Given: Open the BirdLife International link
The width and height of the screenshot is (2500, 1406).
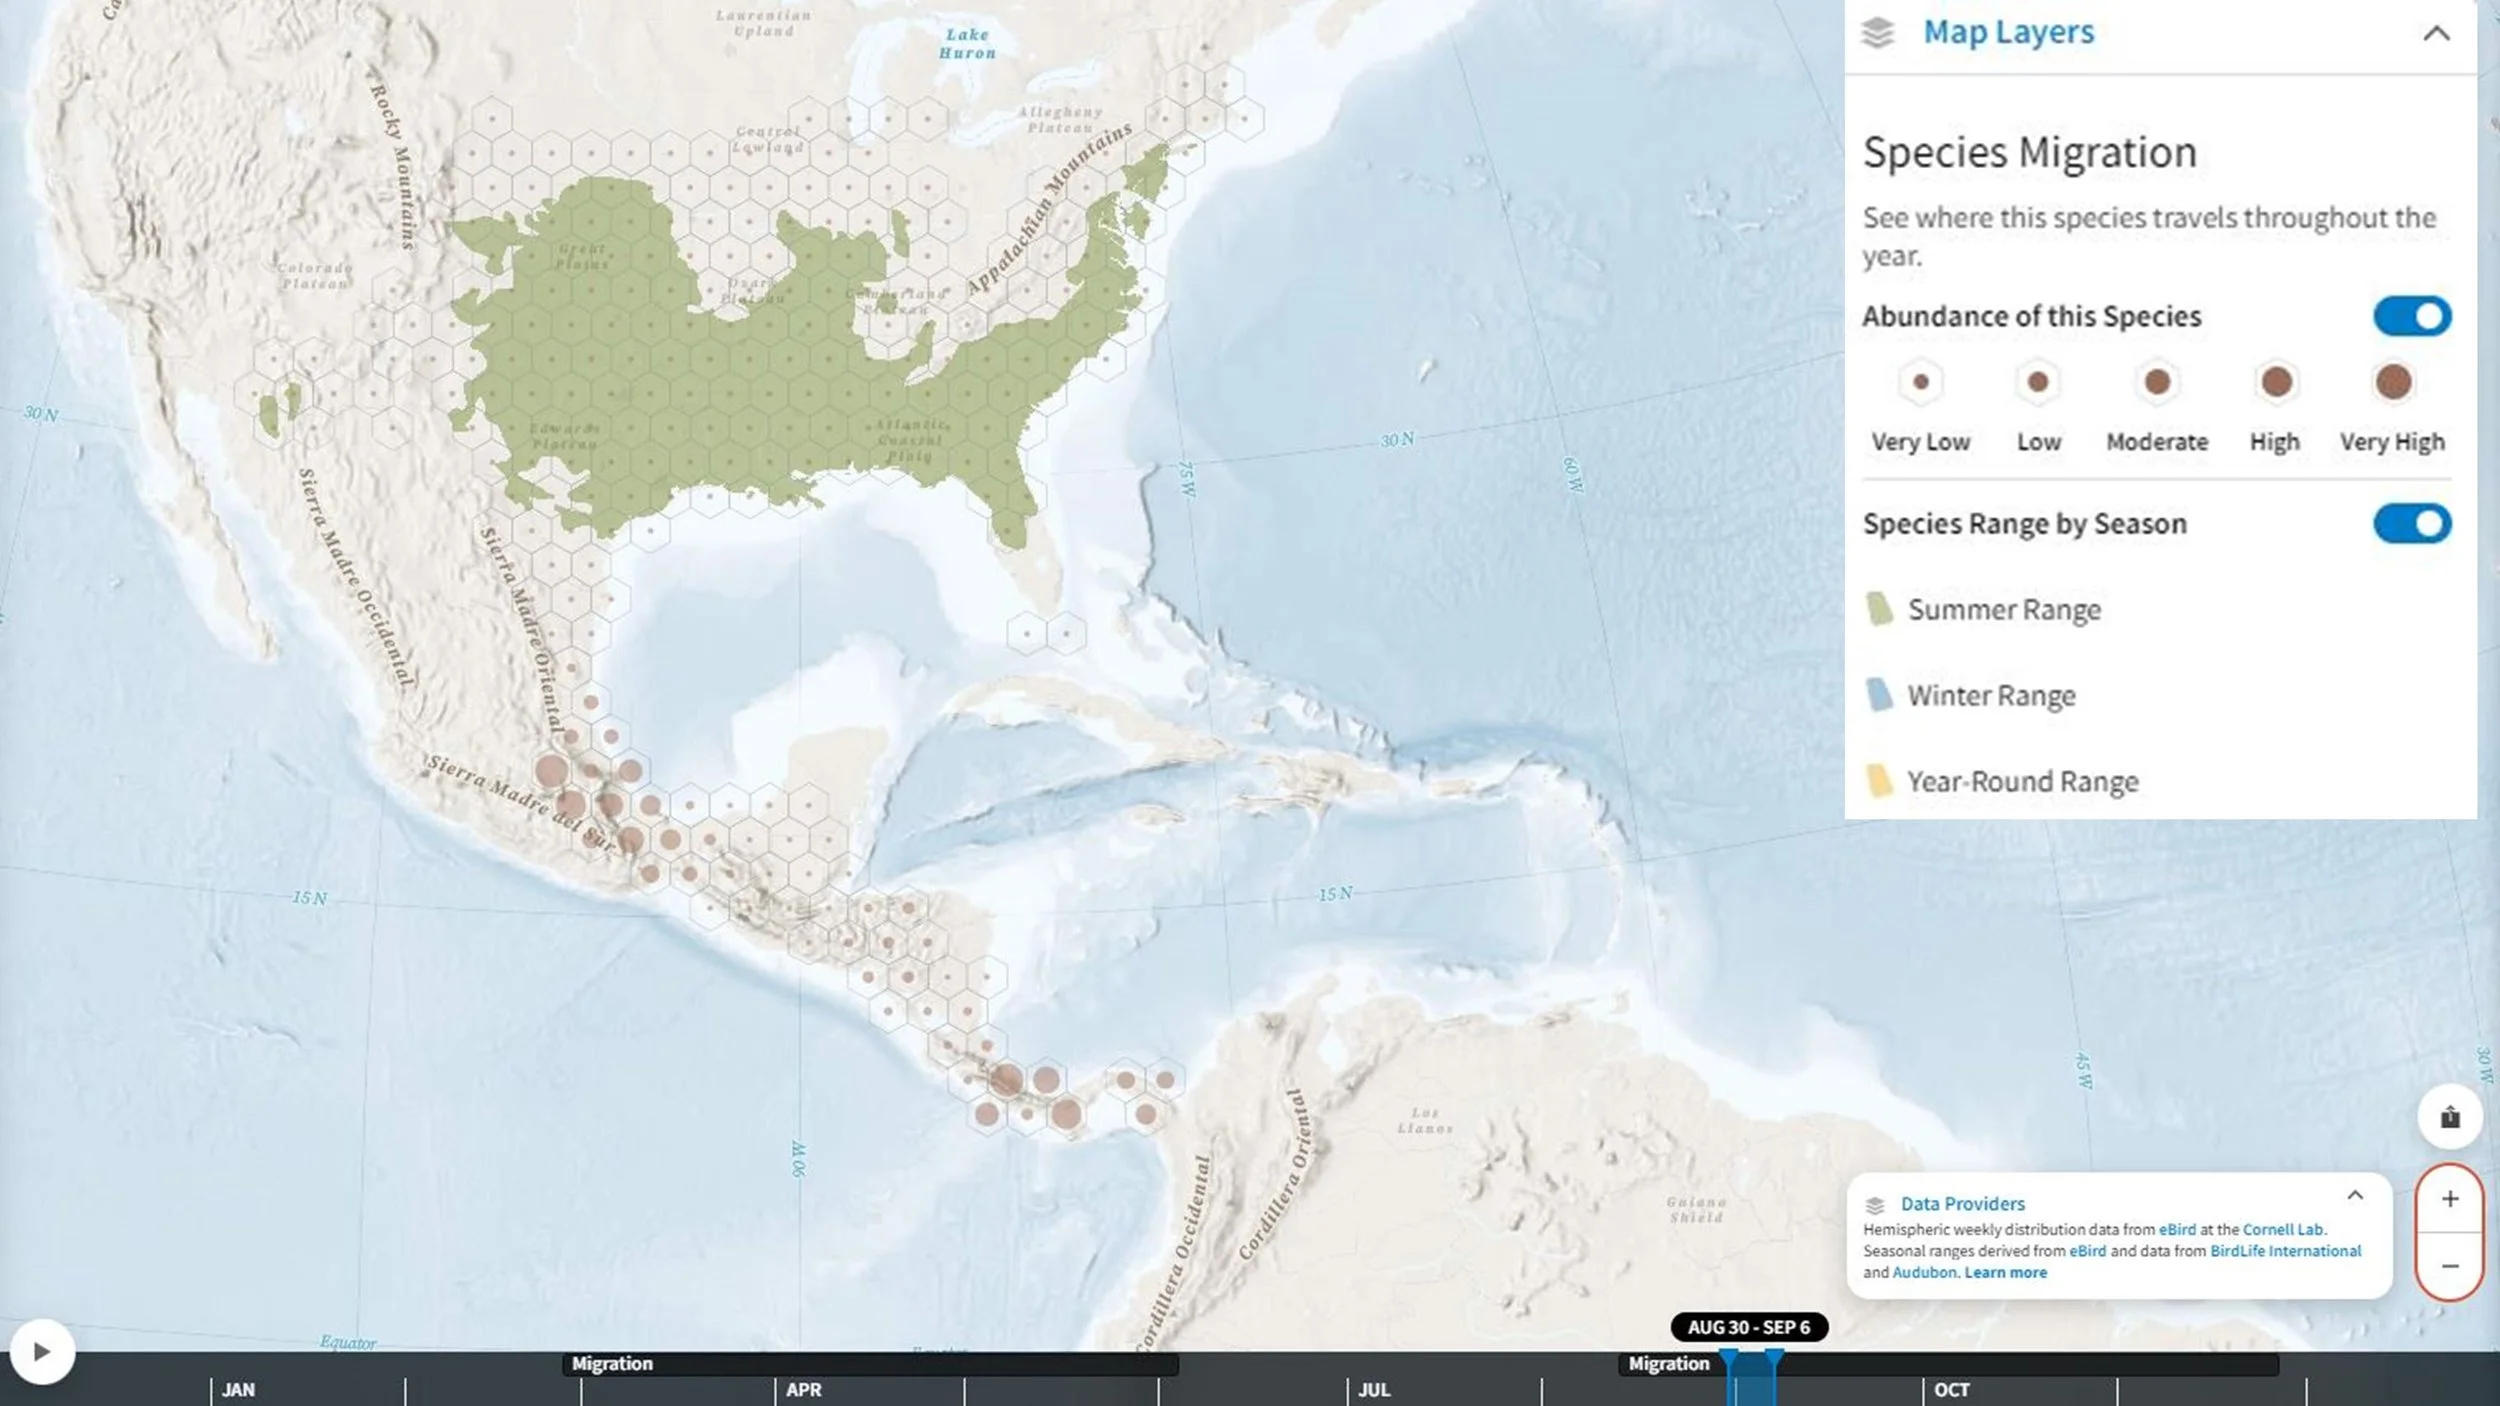Looking at the screenshot, I should pos(2285,1251).
